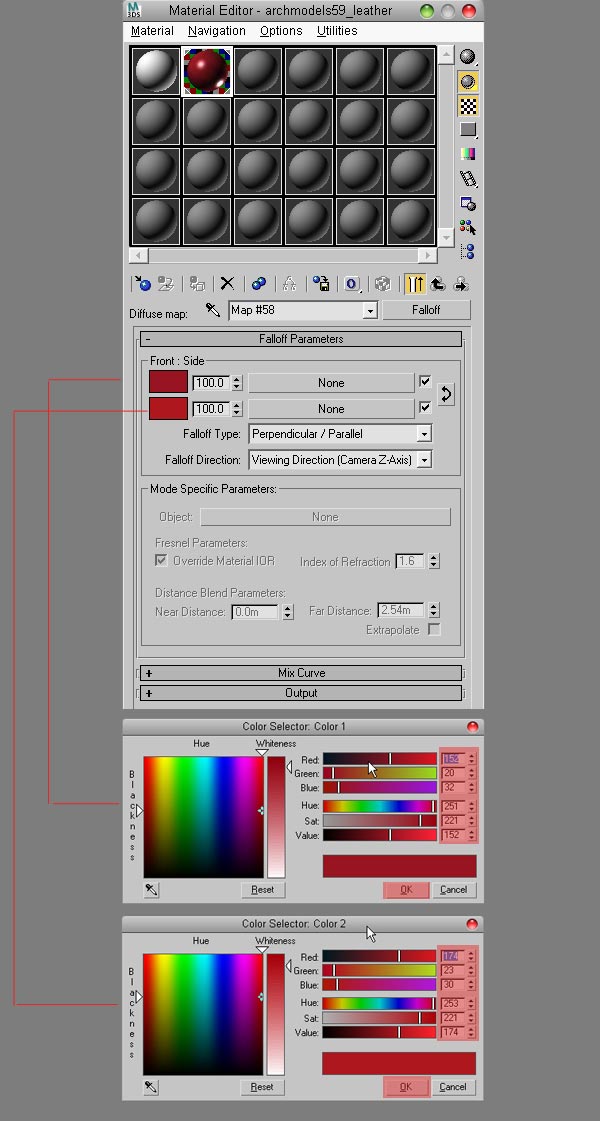600x1121 pixels.
Task: Expand the Output rollout
Action: tap(300, 693)
